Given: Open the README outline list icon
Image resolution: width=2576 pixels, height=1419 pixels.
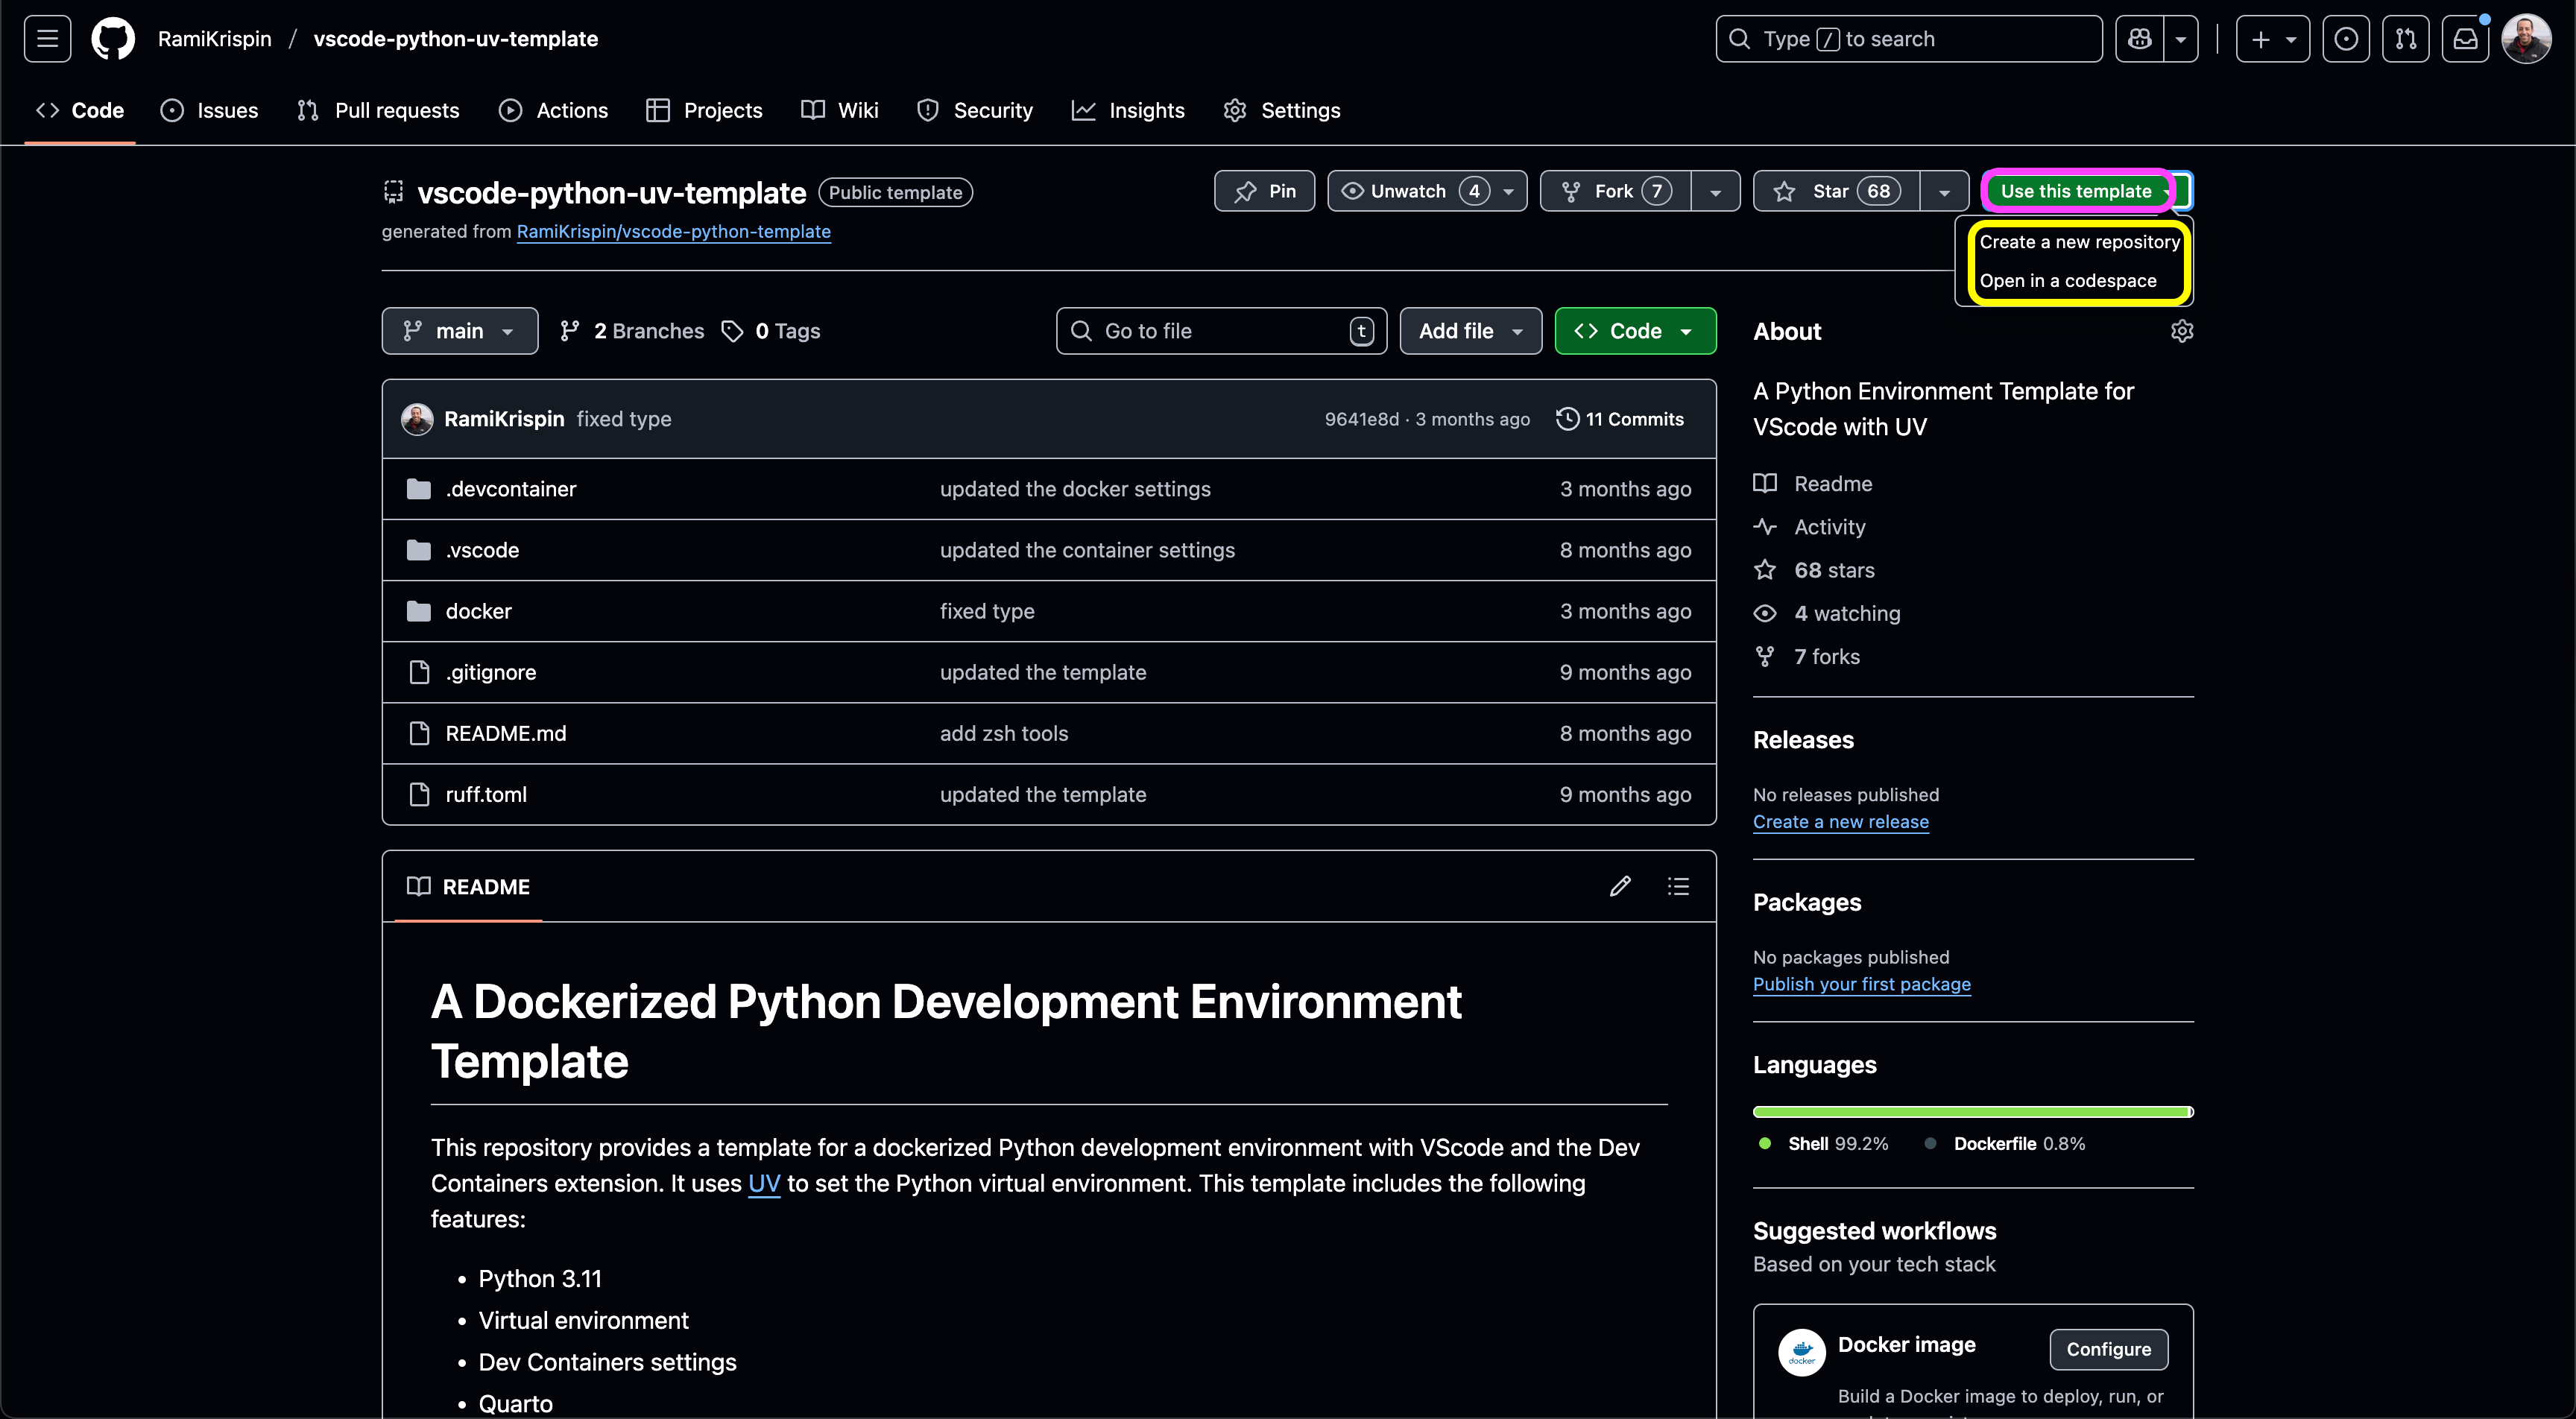Looking at the screenshot, I should pos(1678,886).
